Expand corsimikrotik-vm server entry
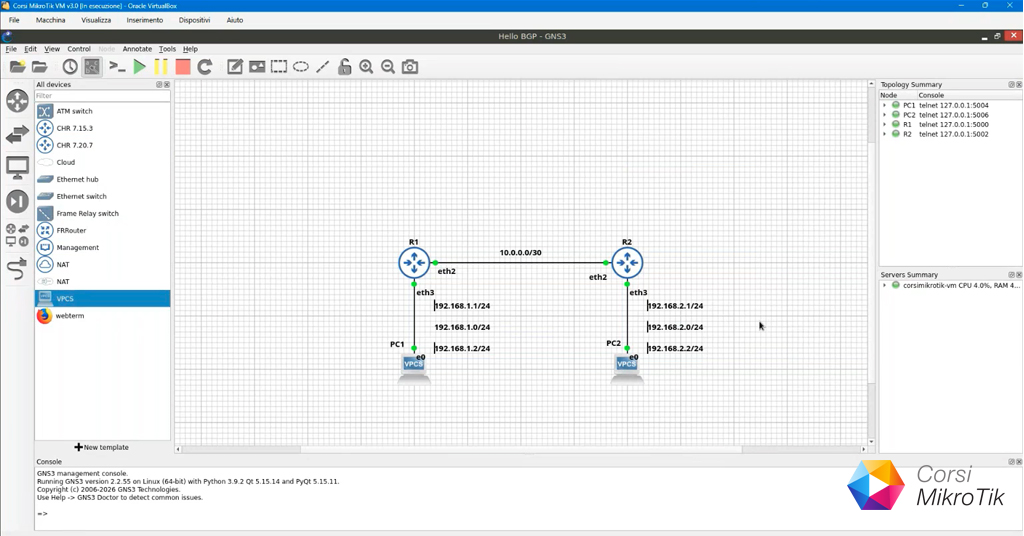The image size is (1024, 536). [x=885, y=285]
